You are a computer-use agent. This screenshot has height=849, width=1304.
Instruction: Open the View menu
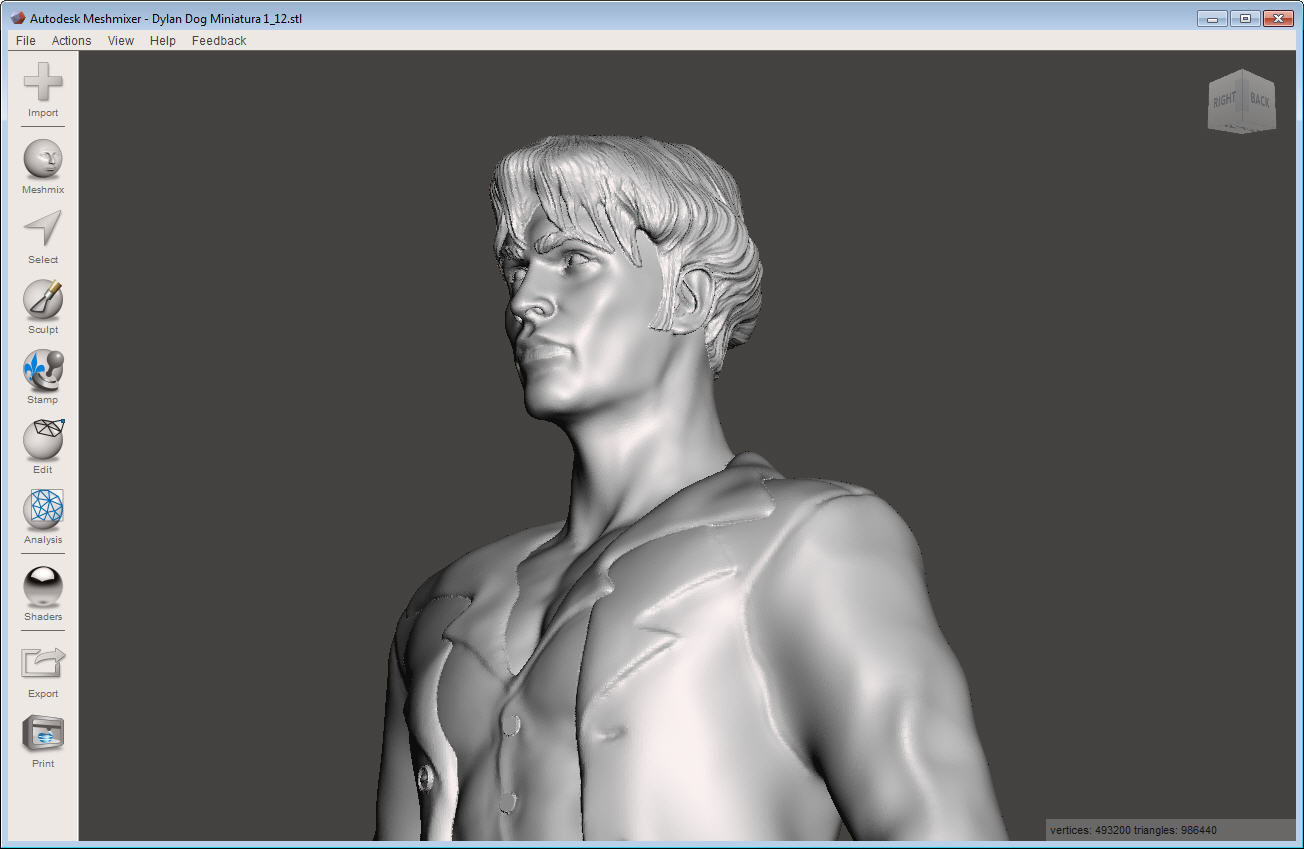[121, 41]
